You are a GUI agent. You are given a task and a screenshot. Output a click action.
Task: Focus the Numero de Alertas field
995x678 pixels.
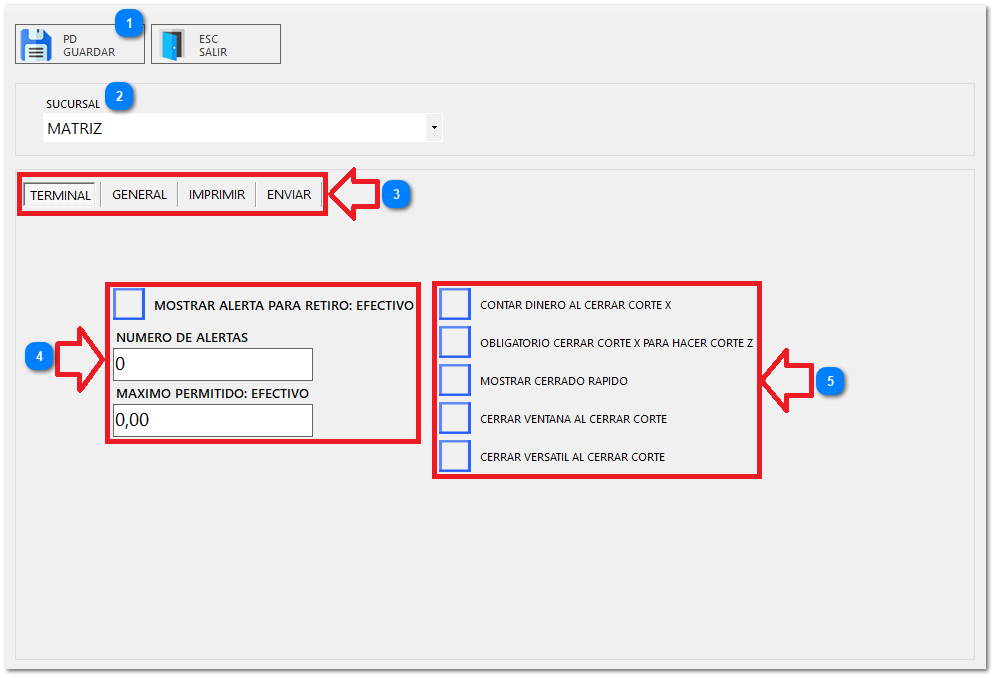(213, 364)
